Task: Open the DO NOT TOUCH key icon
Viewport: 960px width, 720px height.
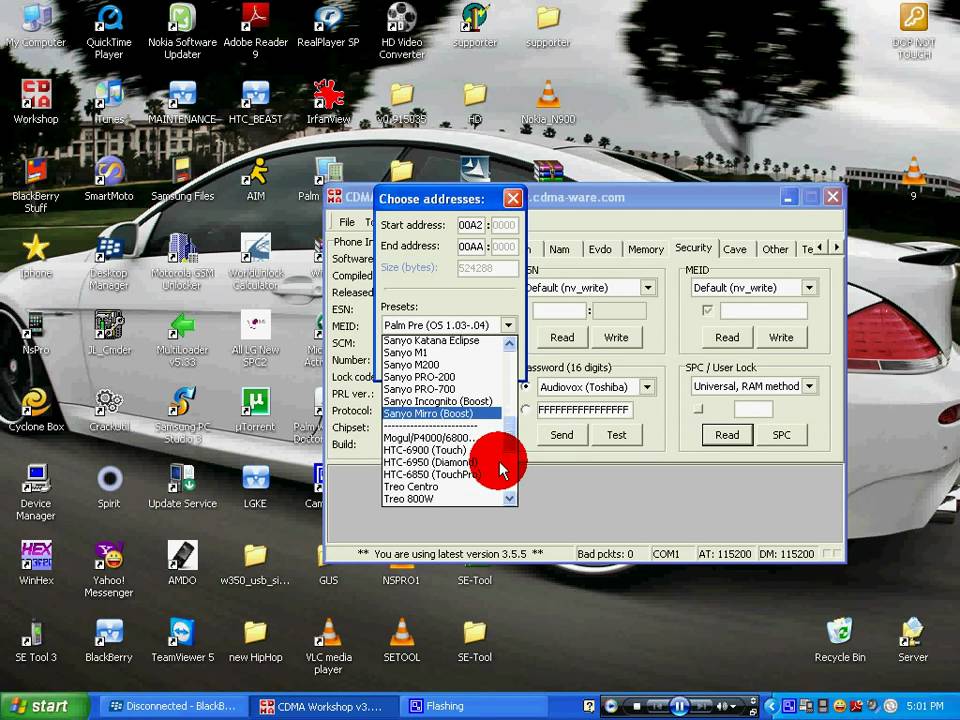Action: 913,31
